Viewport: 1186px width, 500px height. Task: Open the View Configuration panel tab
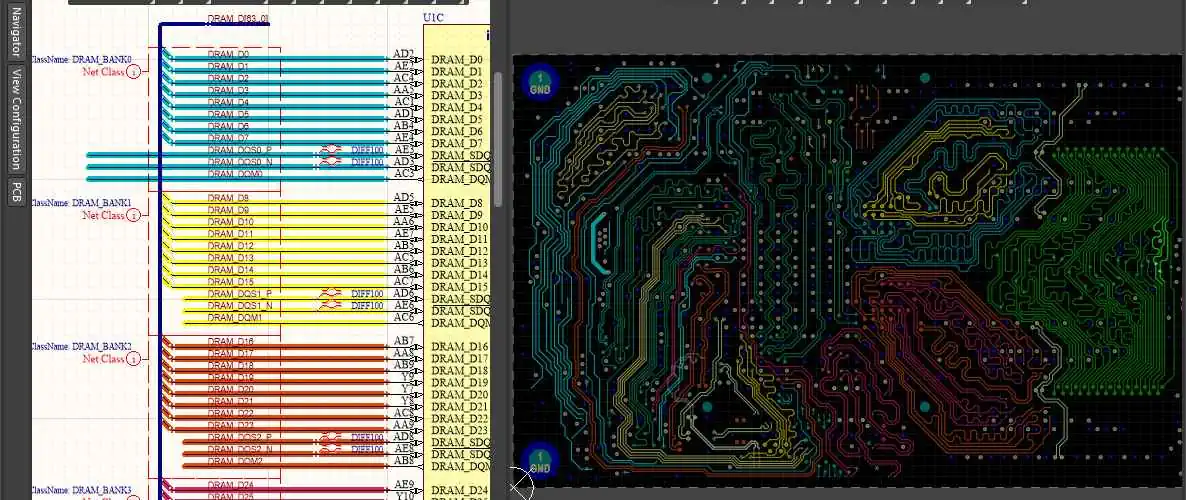15,119
